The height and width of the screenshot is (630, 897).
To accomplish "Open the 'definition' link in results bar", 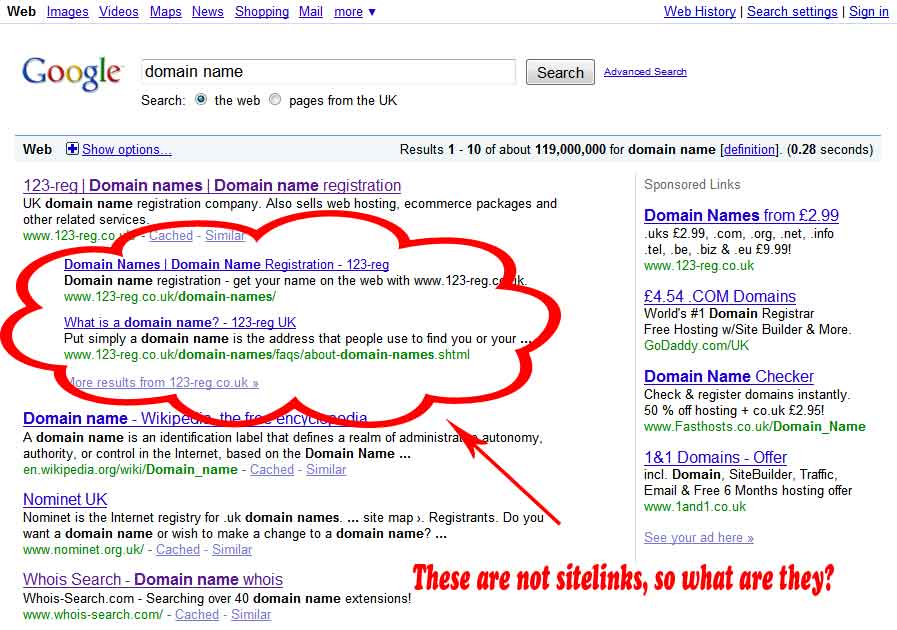I will click(x=749, y=149).
